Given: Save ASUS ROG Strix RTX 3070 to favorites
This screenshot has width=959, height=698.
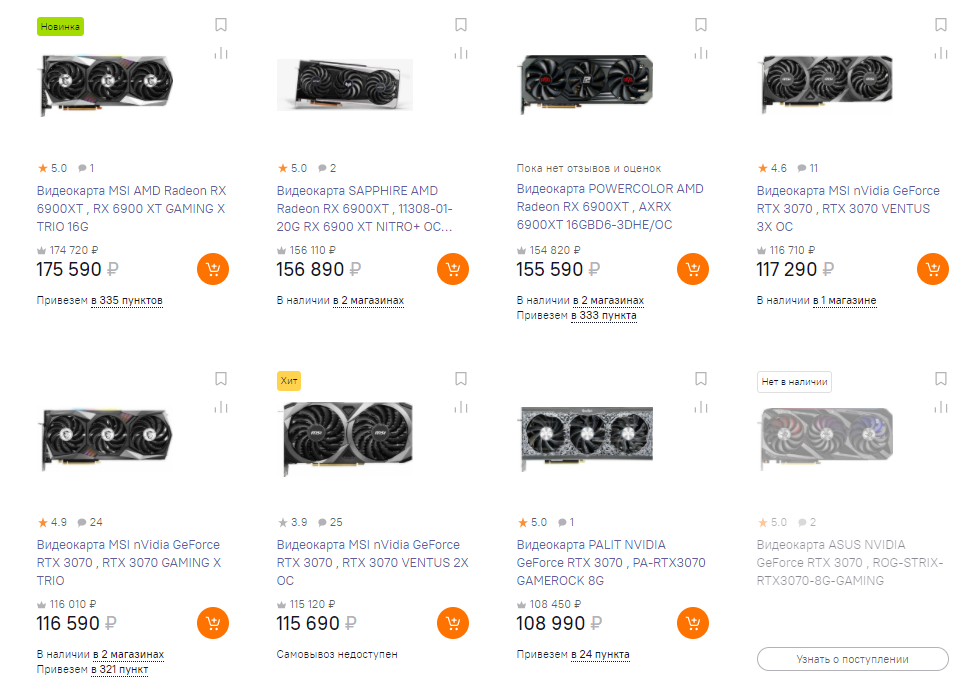Looking at the screenshot, I should (x=941, y=379).
